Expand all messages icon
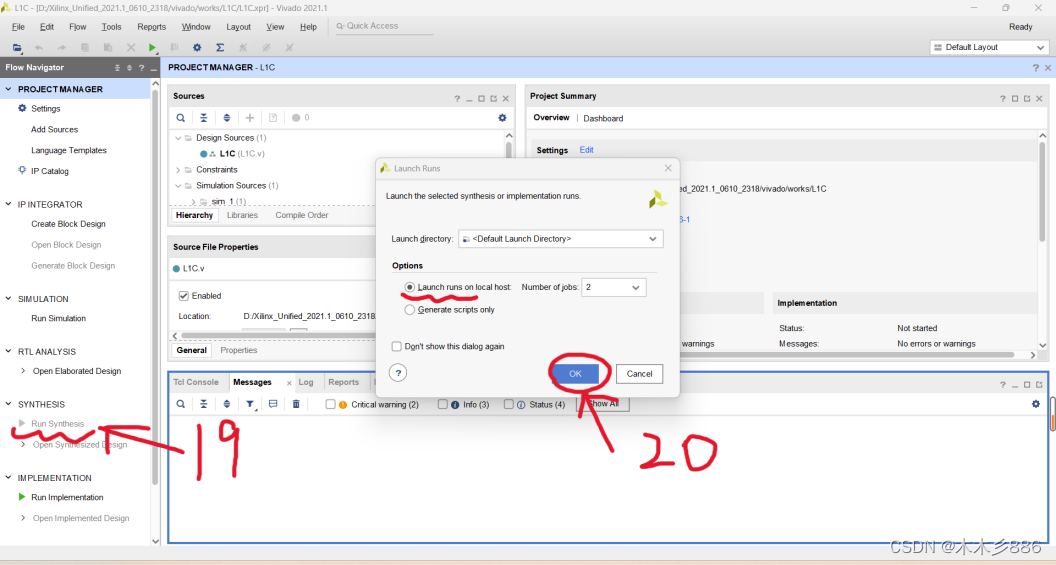1056x565 pixels. (x=226, y=404)
